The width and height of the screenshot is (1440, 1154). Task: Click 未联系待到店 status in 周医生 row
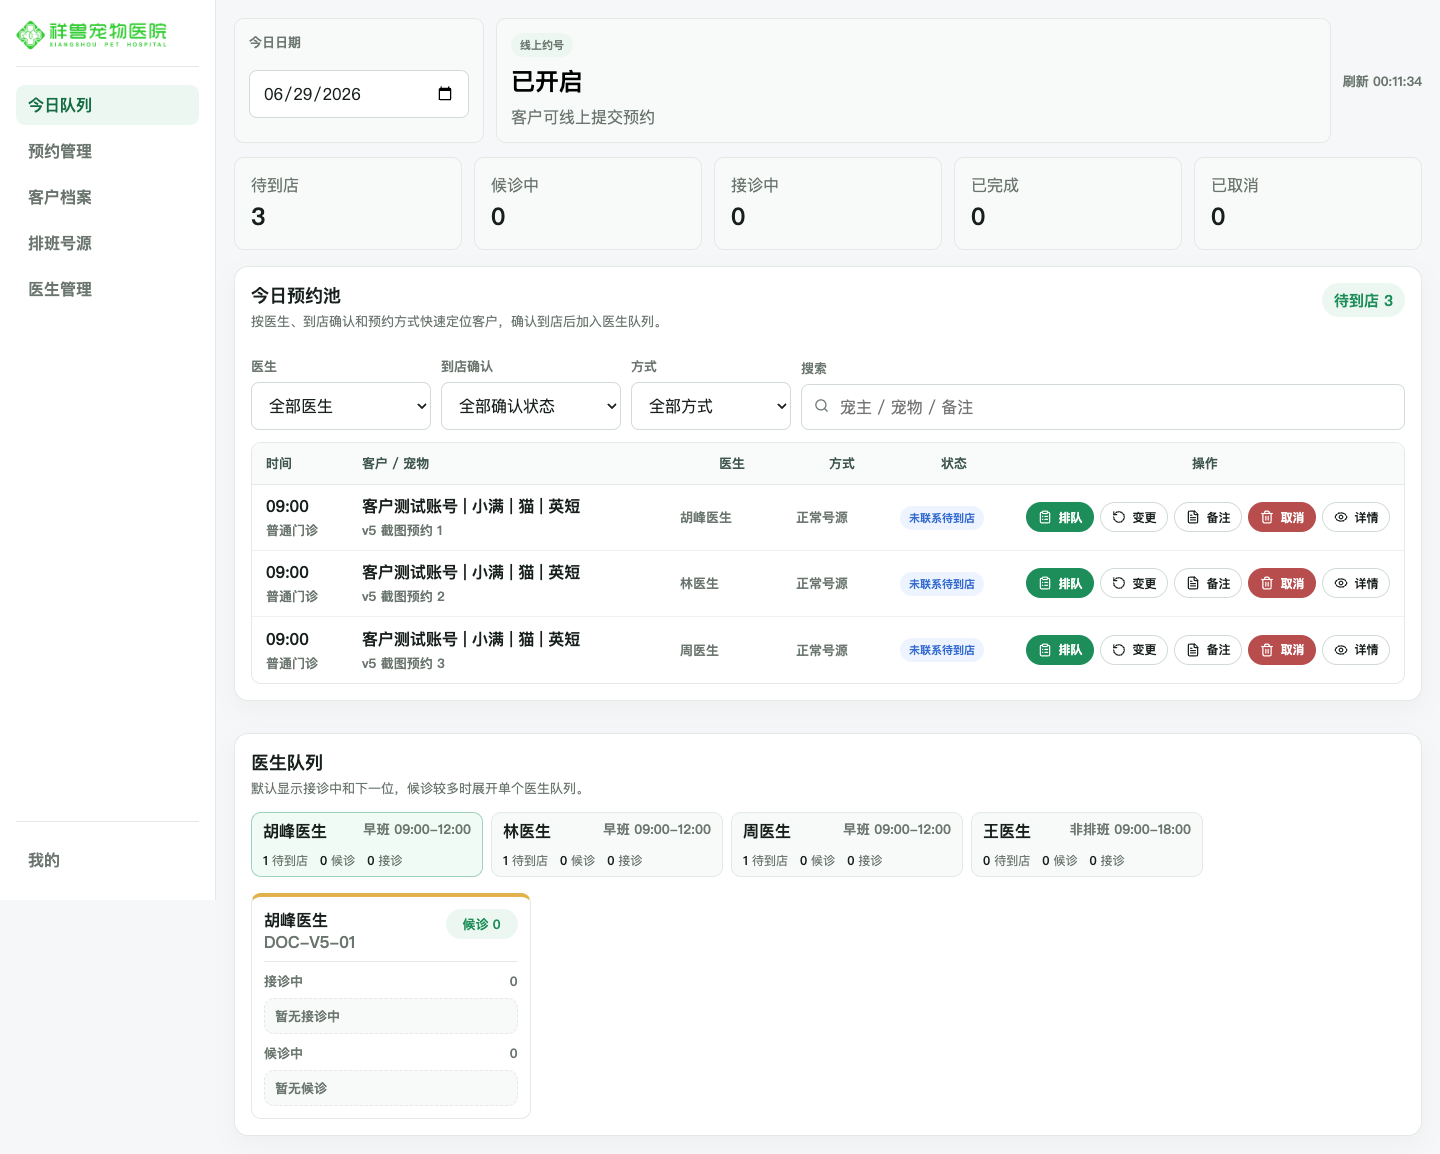coord(942,650)
